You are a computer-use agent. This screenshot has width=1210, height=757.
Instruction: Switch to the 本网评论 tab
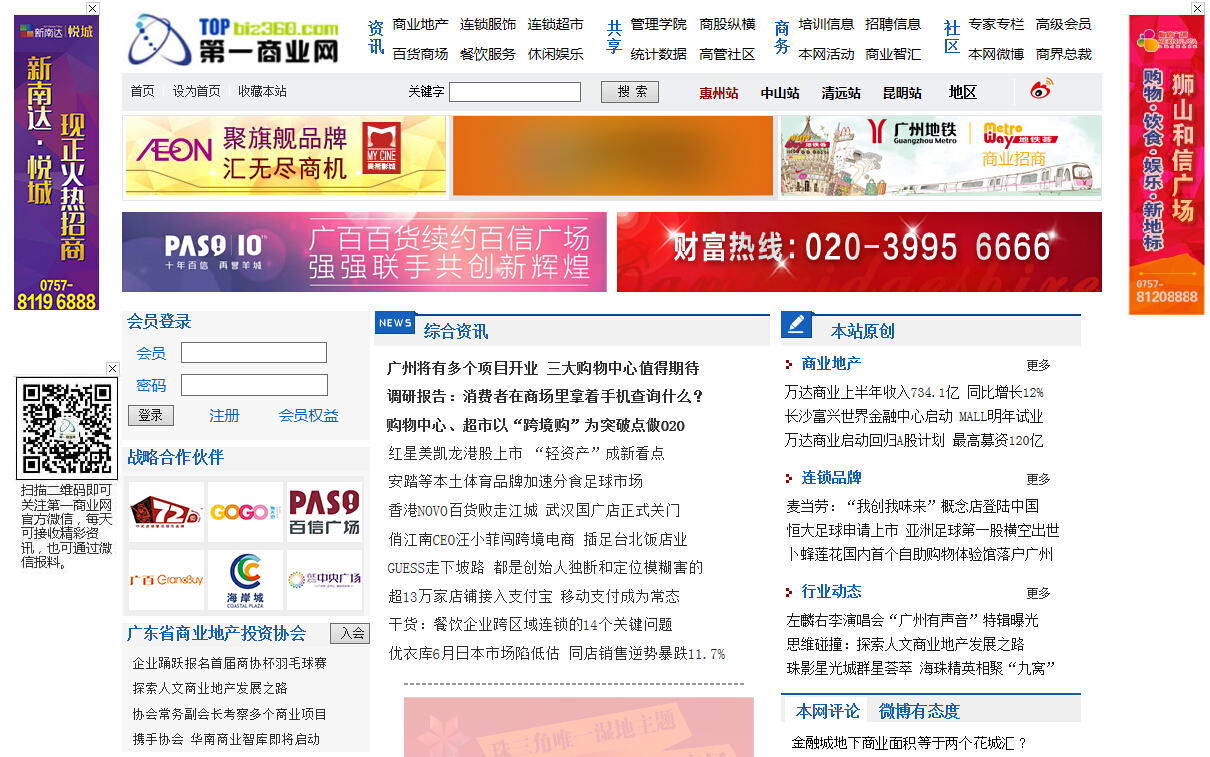pos(828,711)
